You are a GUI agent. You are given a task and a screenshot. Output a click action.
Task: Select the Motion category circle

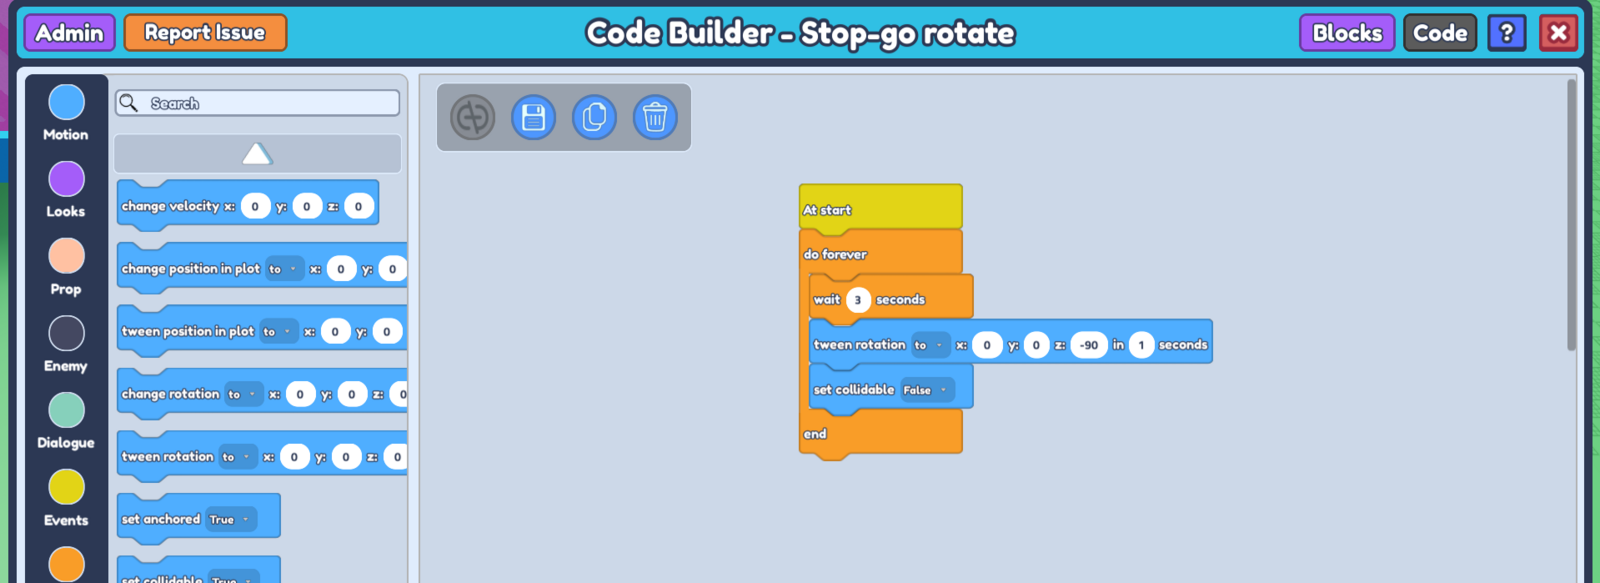click(67, 102)
